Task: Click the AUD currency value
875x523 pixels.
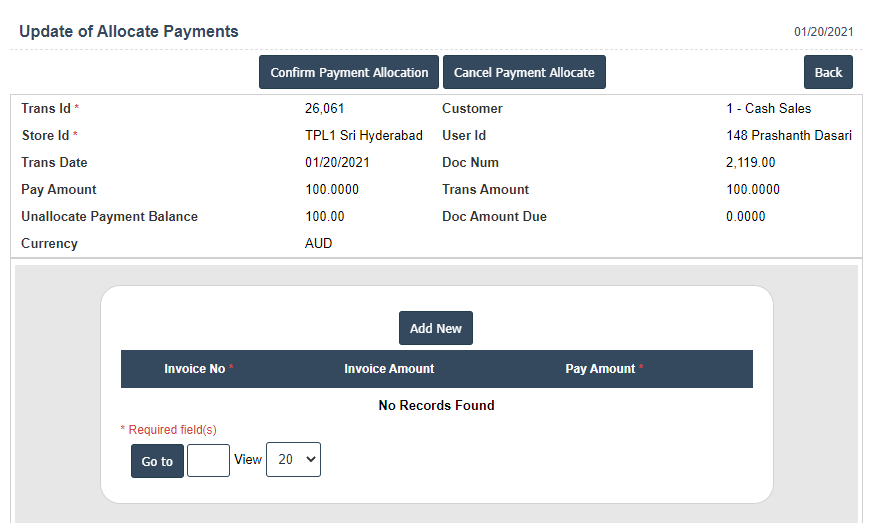Action: (318, 243)
